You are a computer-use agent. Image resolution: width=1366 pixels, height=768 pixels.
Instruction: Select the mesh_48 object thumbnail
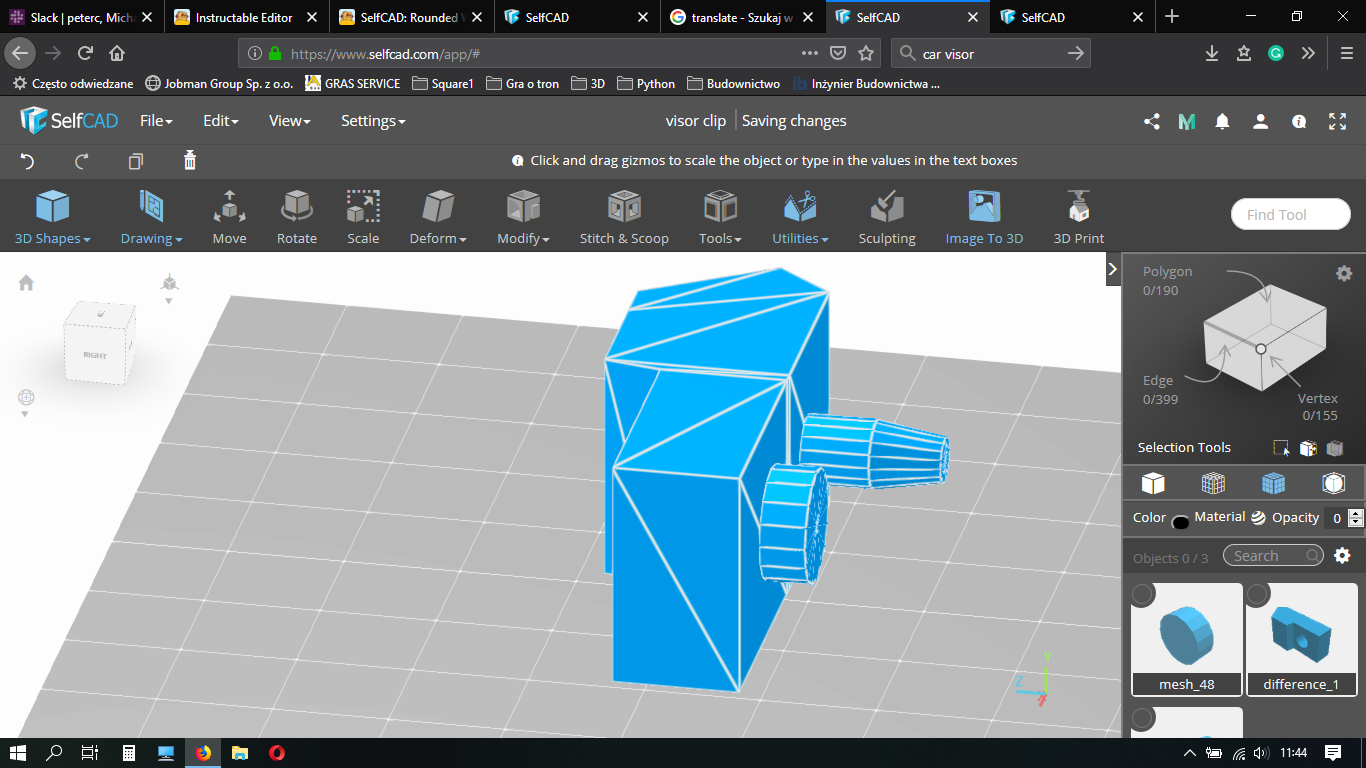click(1187, 639)
